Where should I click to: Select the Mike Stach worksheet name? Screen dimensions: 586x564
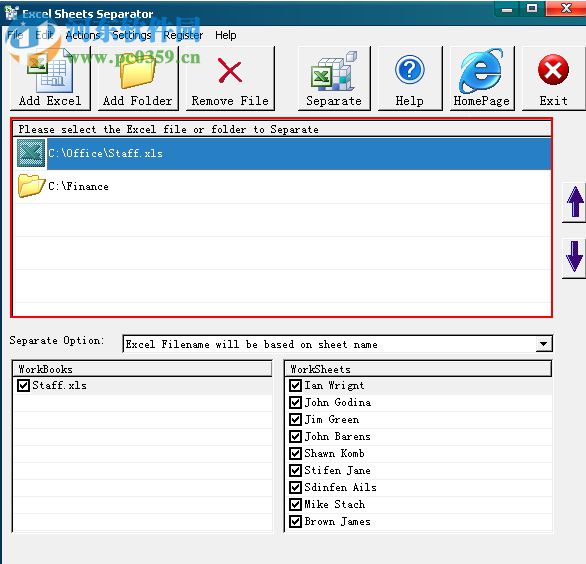tap(335, 504)
